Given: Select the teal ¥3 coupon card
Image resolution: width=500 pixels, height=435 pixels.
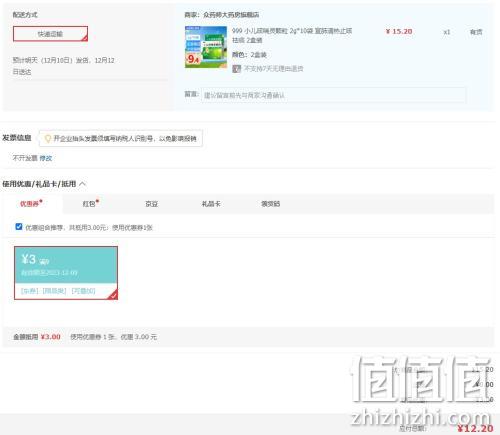Looking at the screenshot, I should (66, 273).
